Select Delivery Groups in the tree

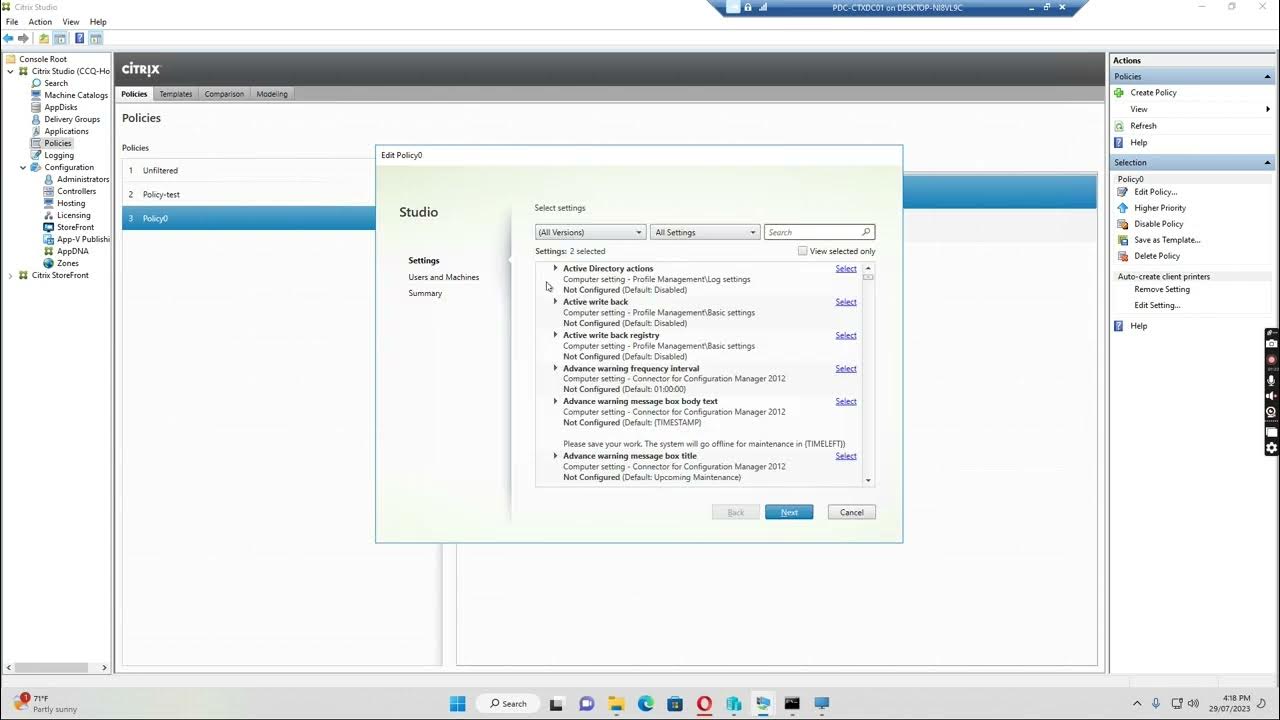pos(72,119)
